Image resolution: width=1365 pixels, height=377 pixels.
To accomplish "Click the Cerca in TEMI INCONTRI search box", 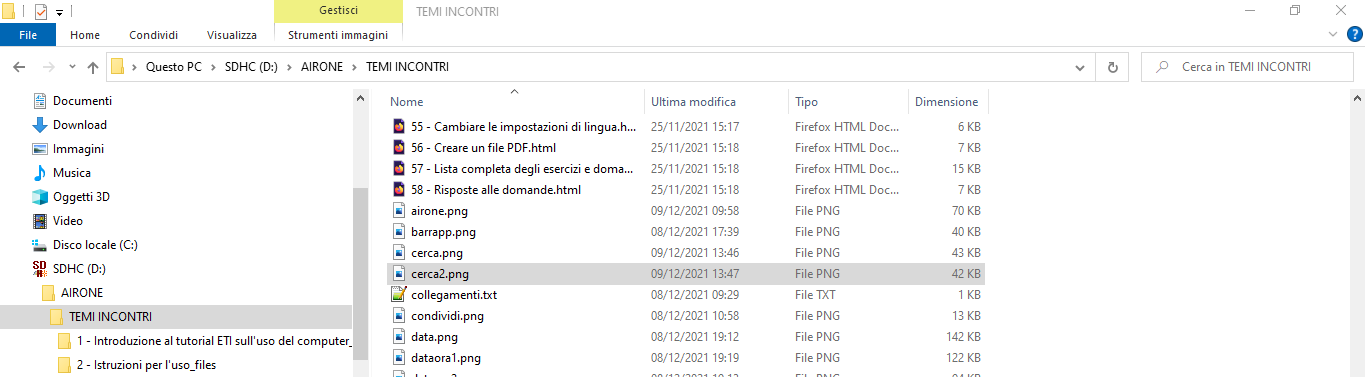I will coord(1248,67).
